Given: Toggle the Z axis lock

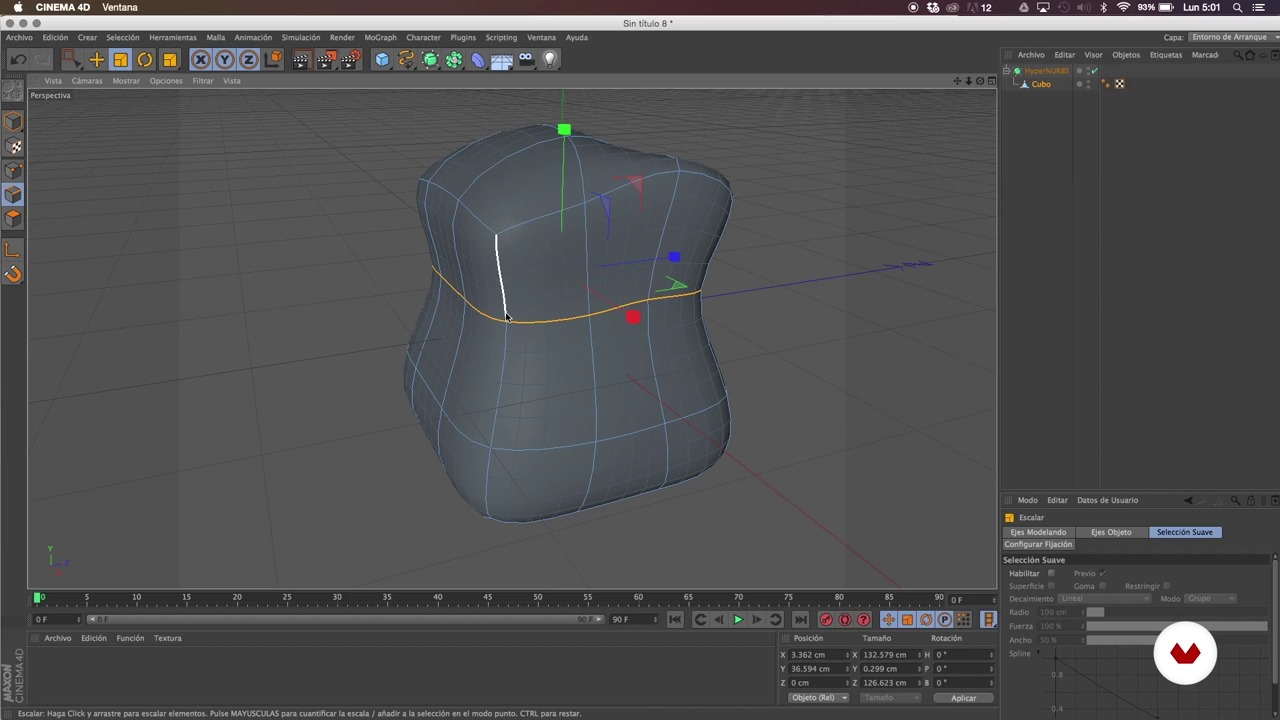Looking at the screenshot, I should tap(249, 60).
